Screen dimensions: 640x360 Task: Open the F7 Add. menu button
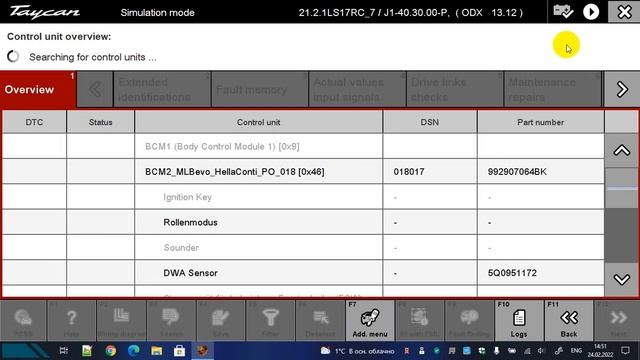coord(370,320)
